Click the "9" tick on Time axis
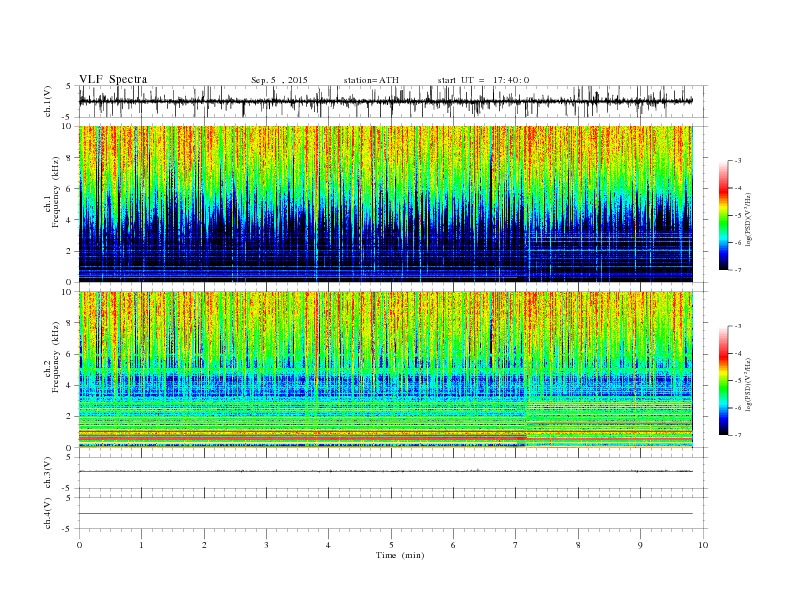 [x=640, y=545]
